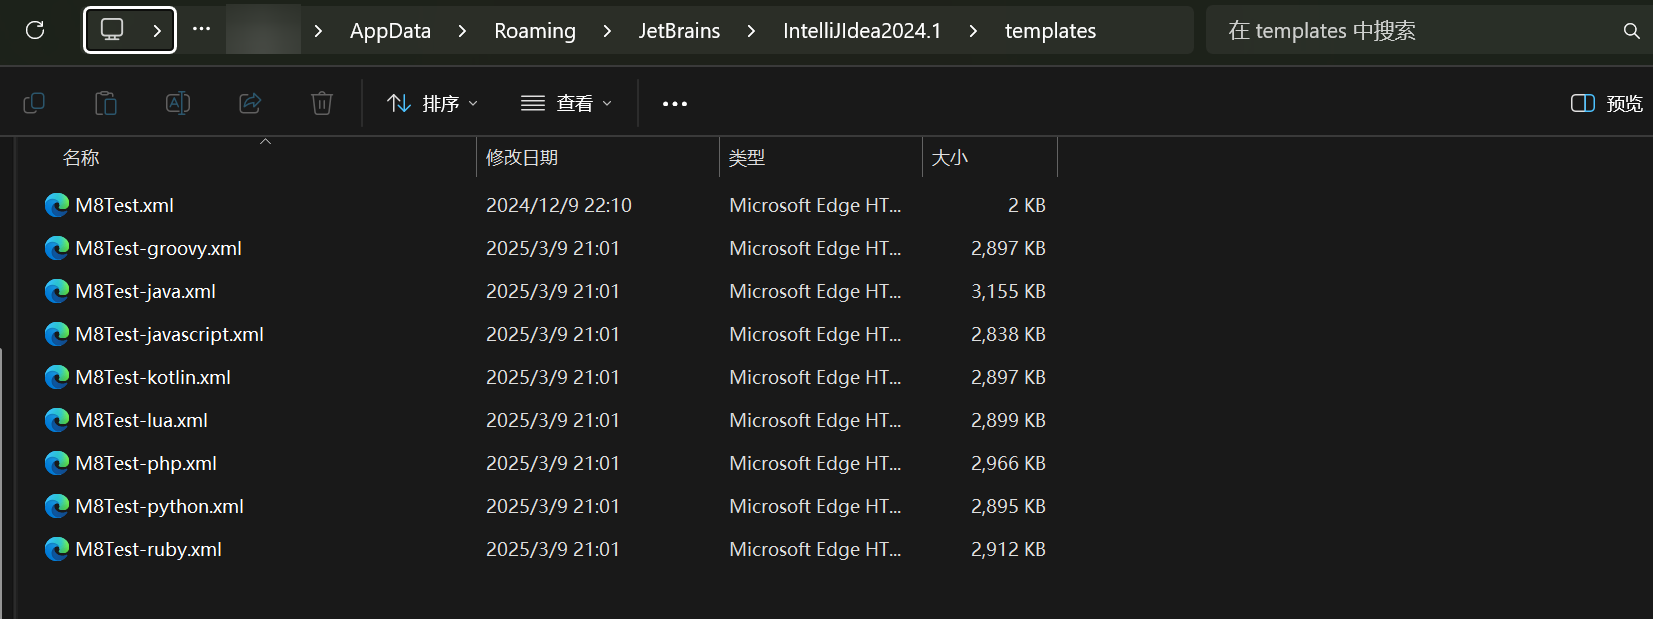Expand chevron after Roaming breadcrumb

(607, 31)
